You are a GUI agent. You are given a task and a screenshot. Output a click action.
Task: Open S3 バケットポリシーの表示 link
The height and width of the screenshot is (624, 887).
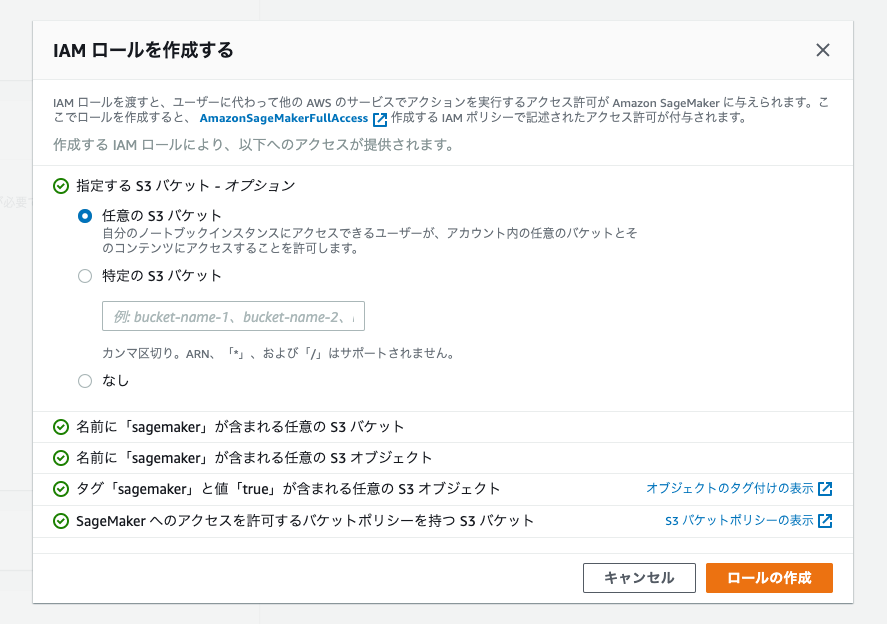[739, 520]
